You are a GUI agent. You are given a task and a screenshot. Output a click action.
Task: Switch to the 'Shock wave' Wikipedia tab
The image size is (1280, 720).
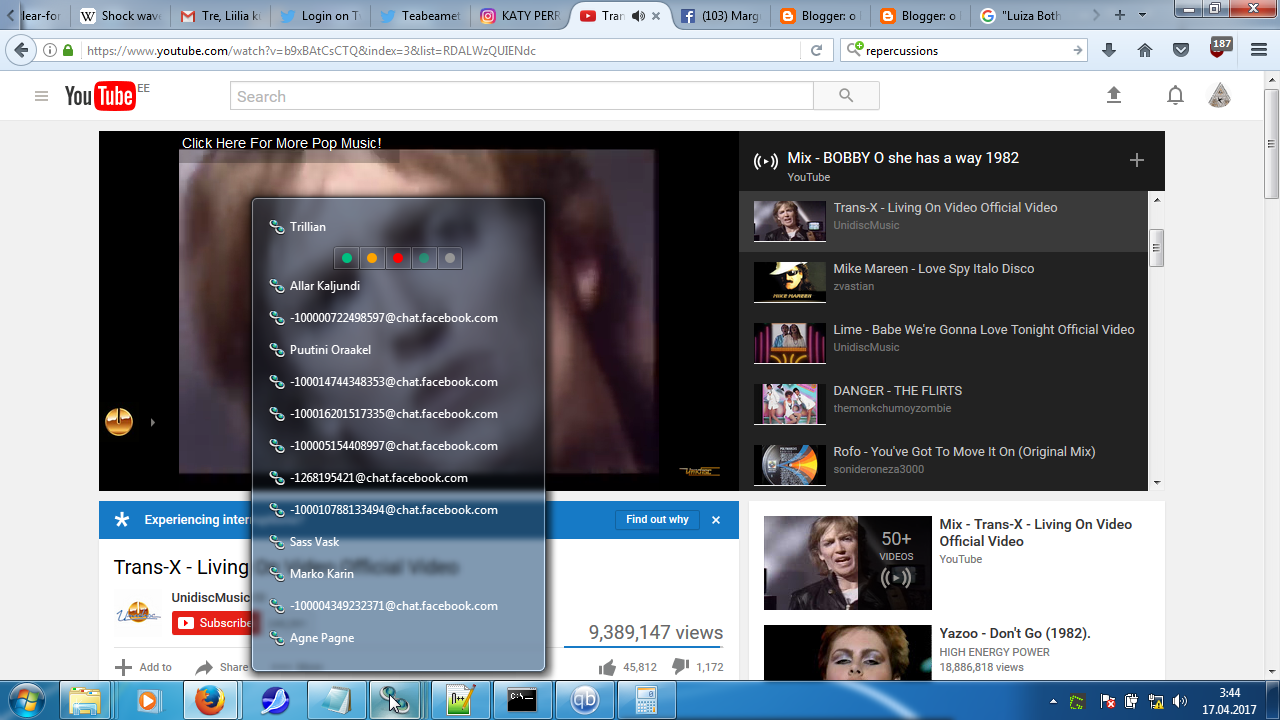(x=120, y=16)
